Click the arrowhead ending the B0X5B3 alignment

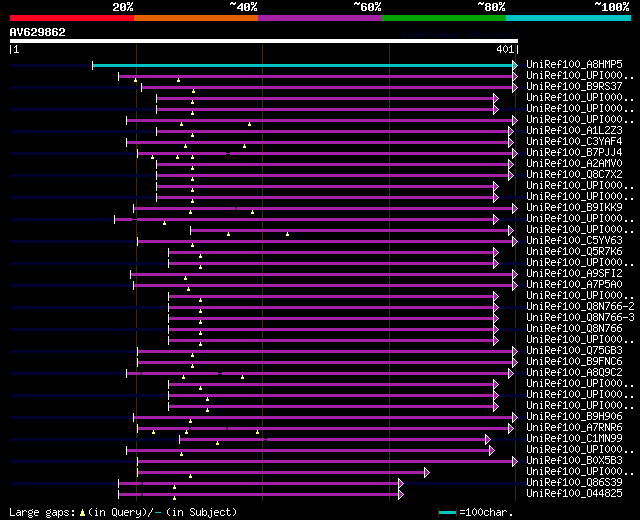point(515,462)
